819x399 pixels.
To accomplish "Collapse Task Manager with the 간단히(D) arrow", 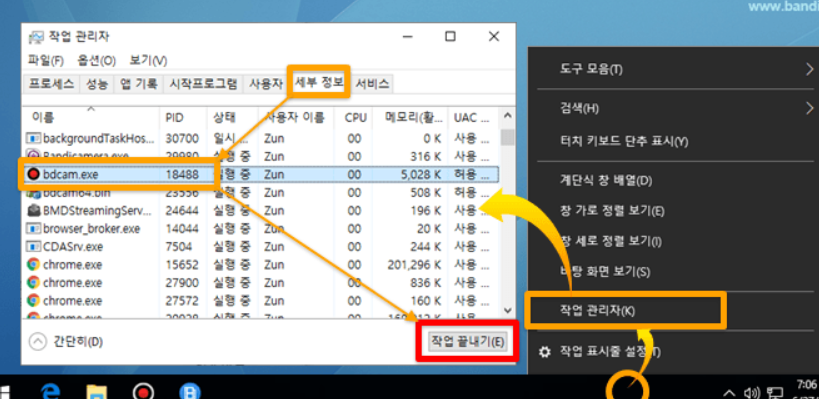I will click(x=38, y=342).
